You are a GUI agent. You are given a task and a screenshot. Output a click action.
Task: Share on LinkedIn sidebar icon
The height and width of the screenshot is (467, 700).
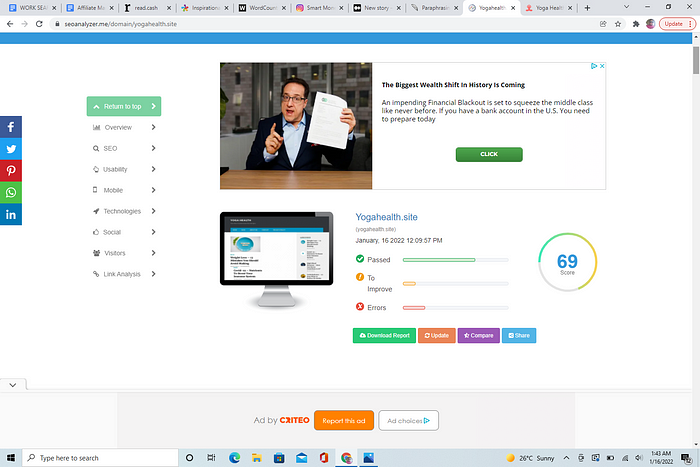pos(11,214)
